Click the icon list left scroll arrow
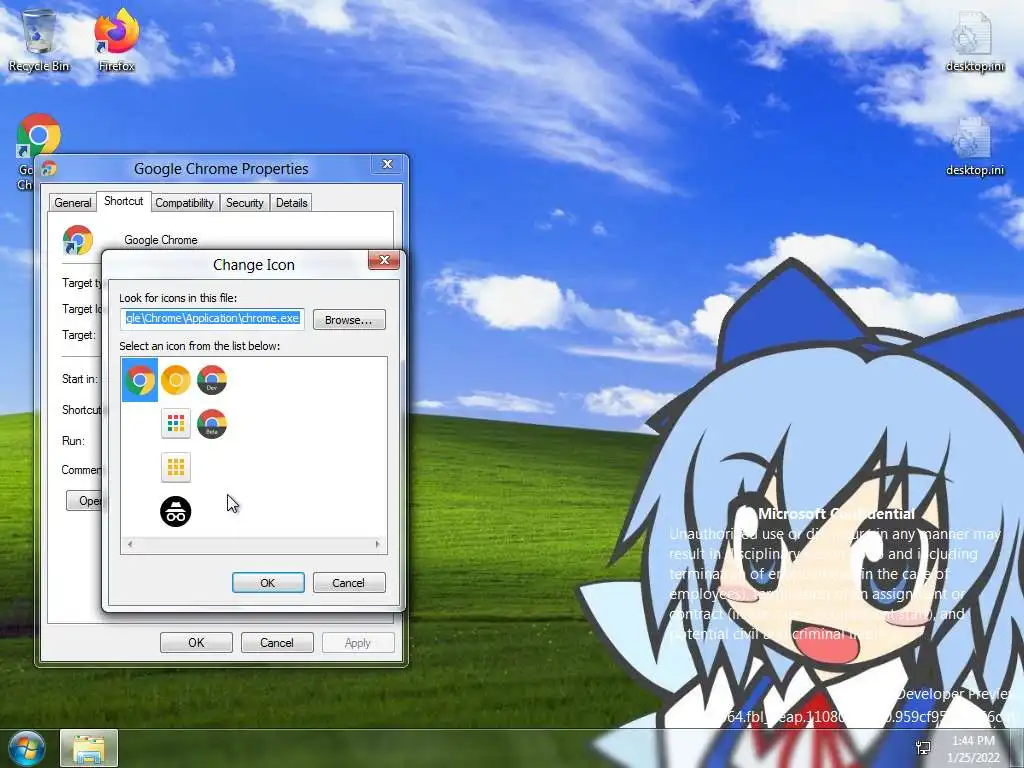The height and width of the screenshot is (768, 1024). point(130,544)
